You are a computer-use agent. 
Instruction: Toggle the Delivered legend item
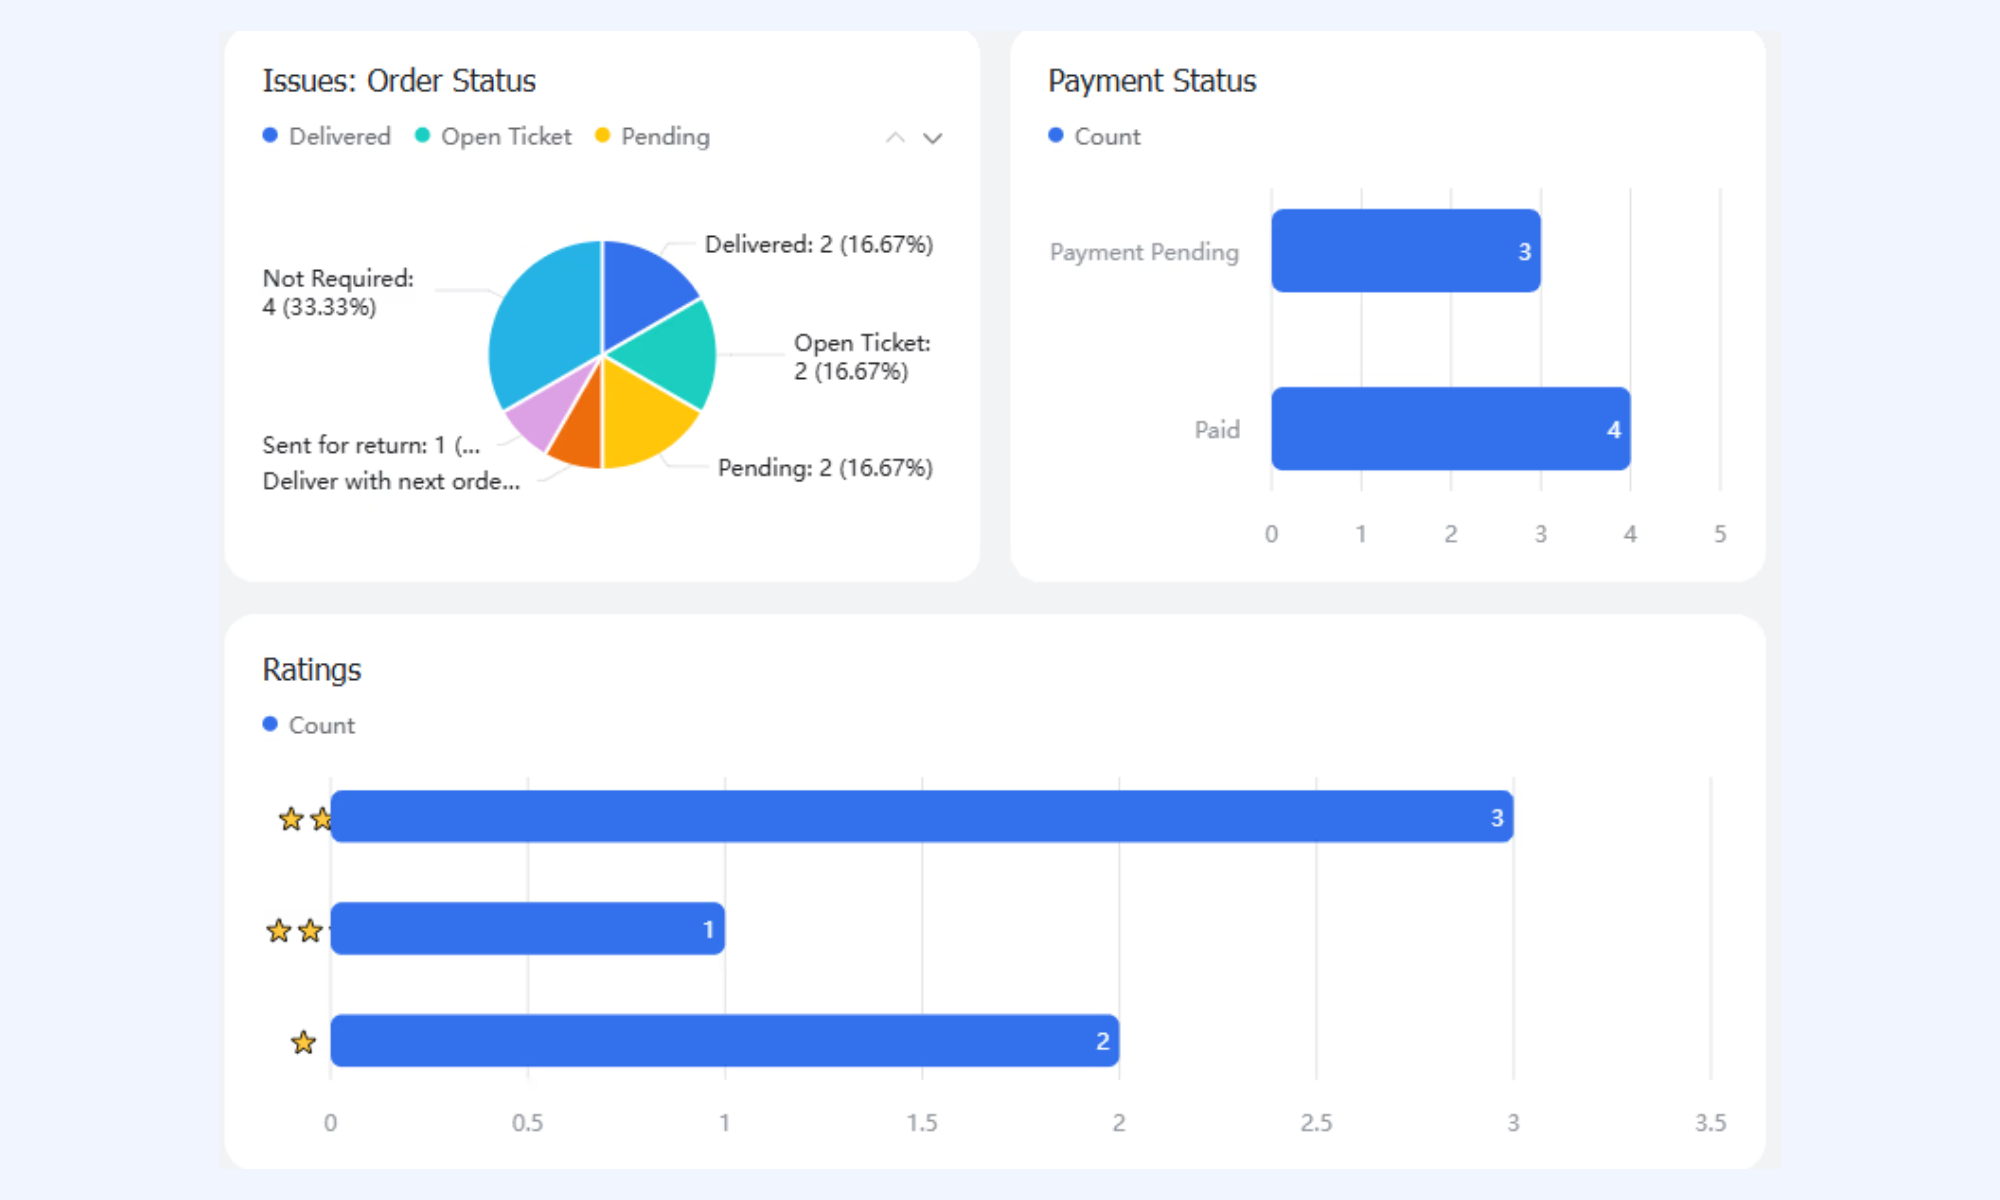click(327, 136)
